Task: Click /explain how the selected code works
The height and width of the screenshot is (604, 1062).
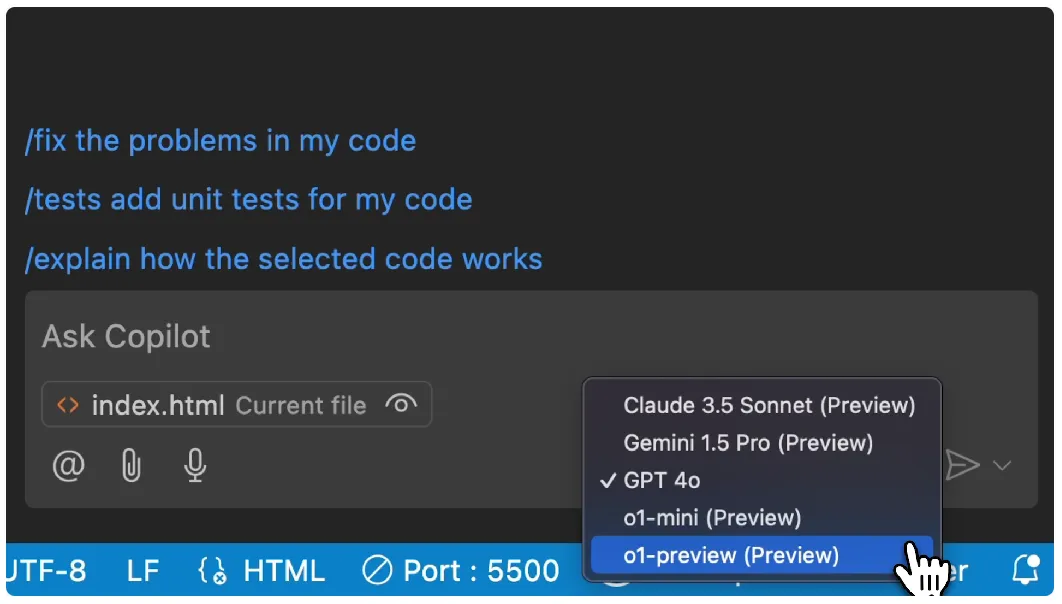Action: (x=283, y=259)
